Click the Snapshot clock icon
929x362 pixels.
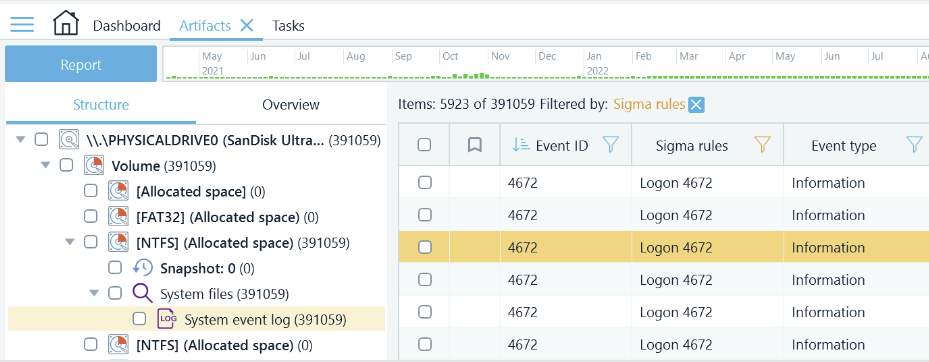[143, 268]
